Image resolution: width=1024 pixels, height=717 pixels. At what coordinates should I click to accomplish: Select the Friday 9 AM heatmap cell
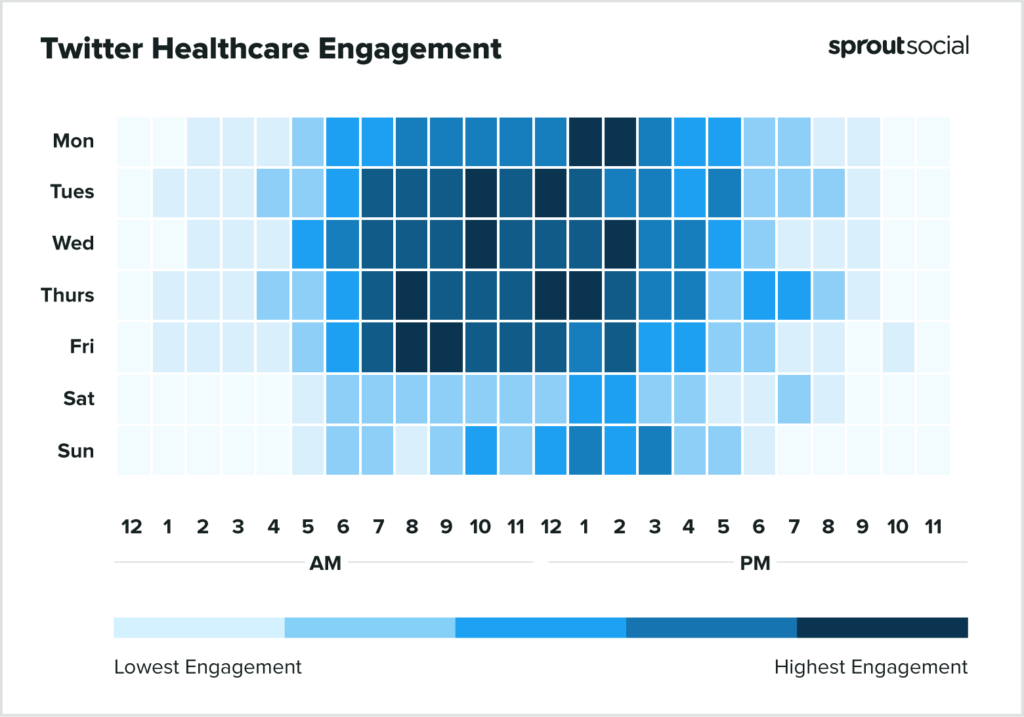pyautogui.click(x=446, y=347)
